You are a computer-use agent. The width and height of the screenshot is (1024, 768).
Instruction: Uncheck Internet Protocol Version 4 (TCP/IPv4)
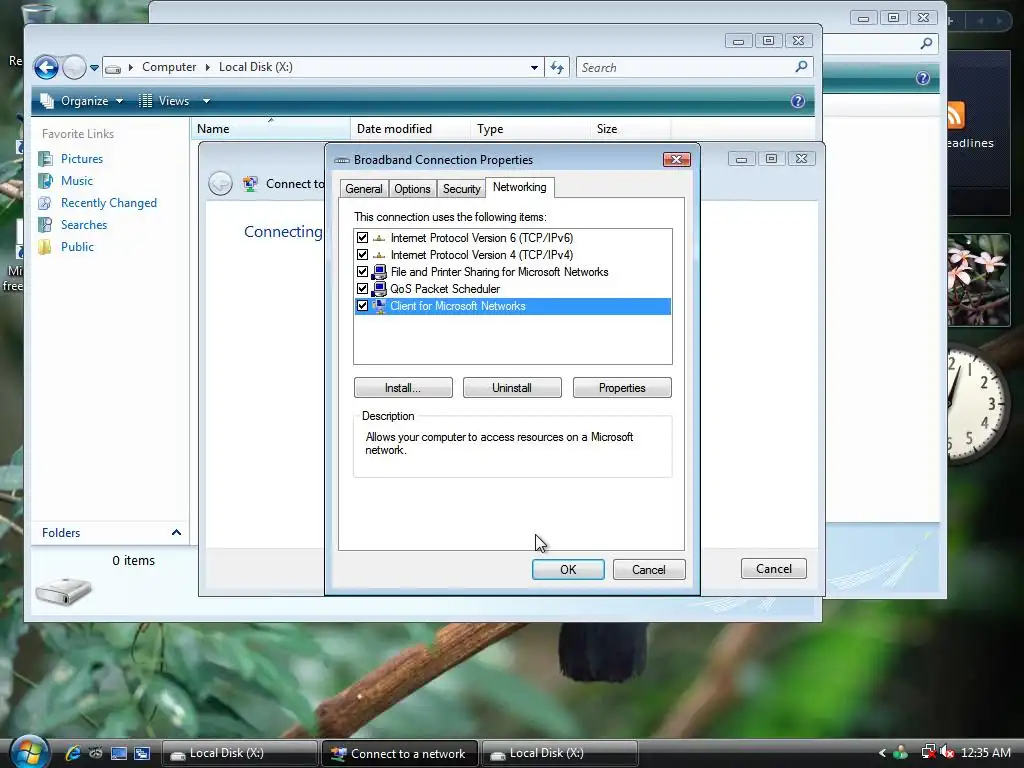click(362, 255)
